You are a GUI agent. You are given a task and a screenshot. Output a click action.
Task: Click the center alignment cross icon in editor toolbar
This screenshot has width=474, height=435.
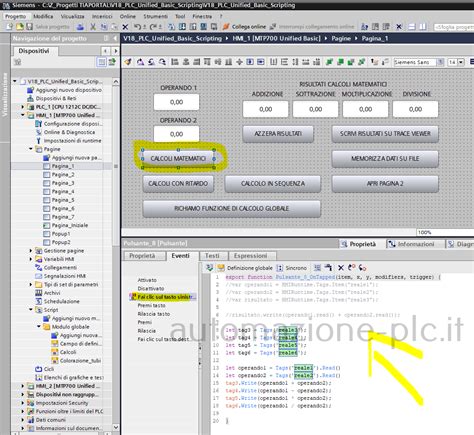coord(239,62)
